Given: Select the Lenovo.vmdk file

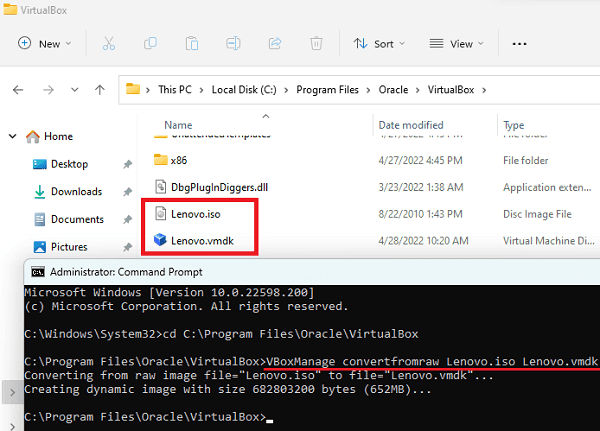Looking at the screenshot, I should click(x=201, y=240).
